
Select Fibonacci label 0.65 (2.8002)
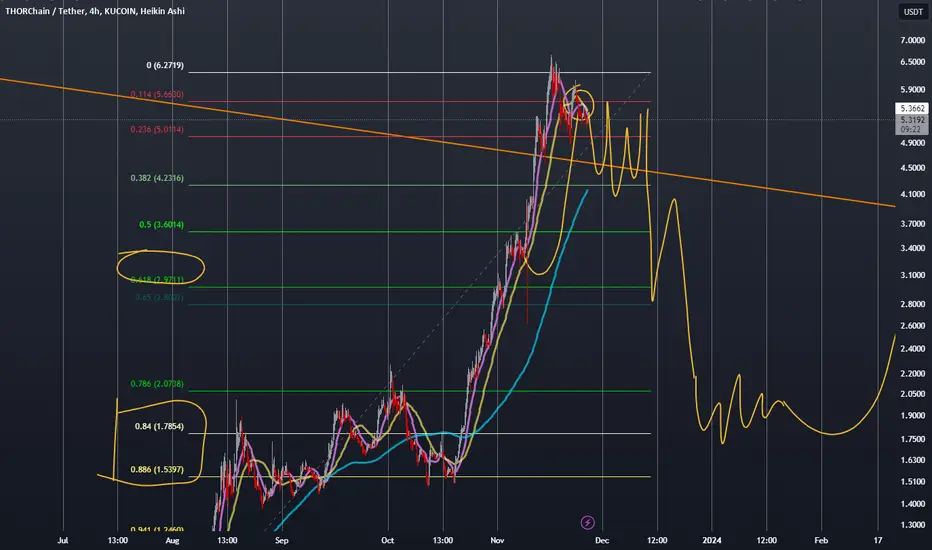[159, 297]
